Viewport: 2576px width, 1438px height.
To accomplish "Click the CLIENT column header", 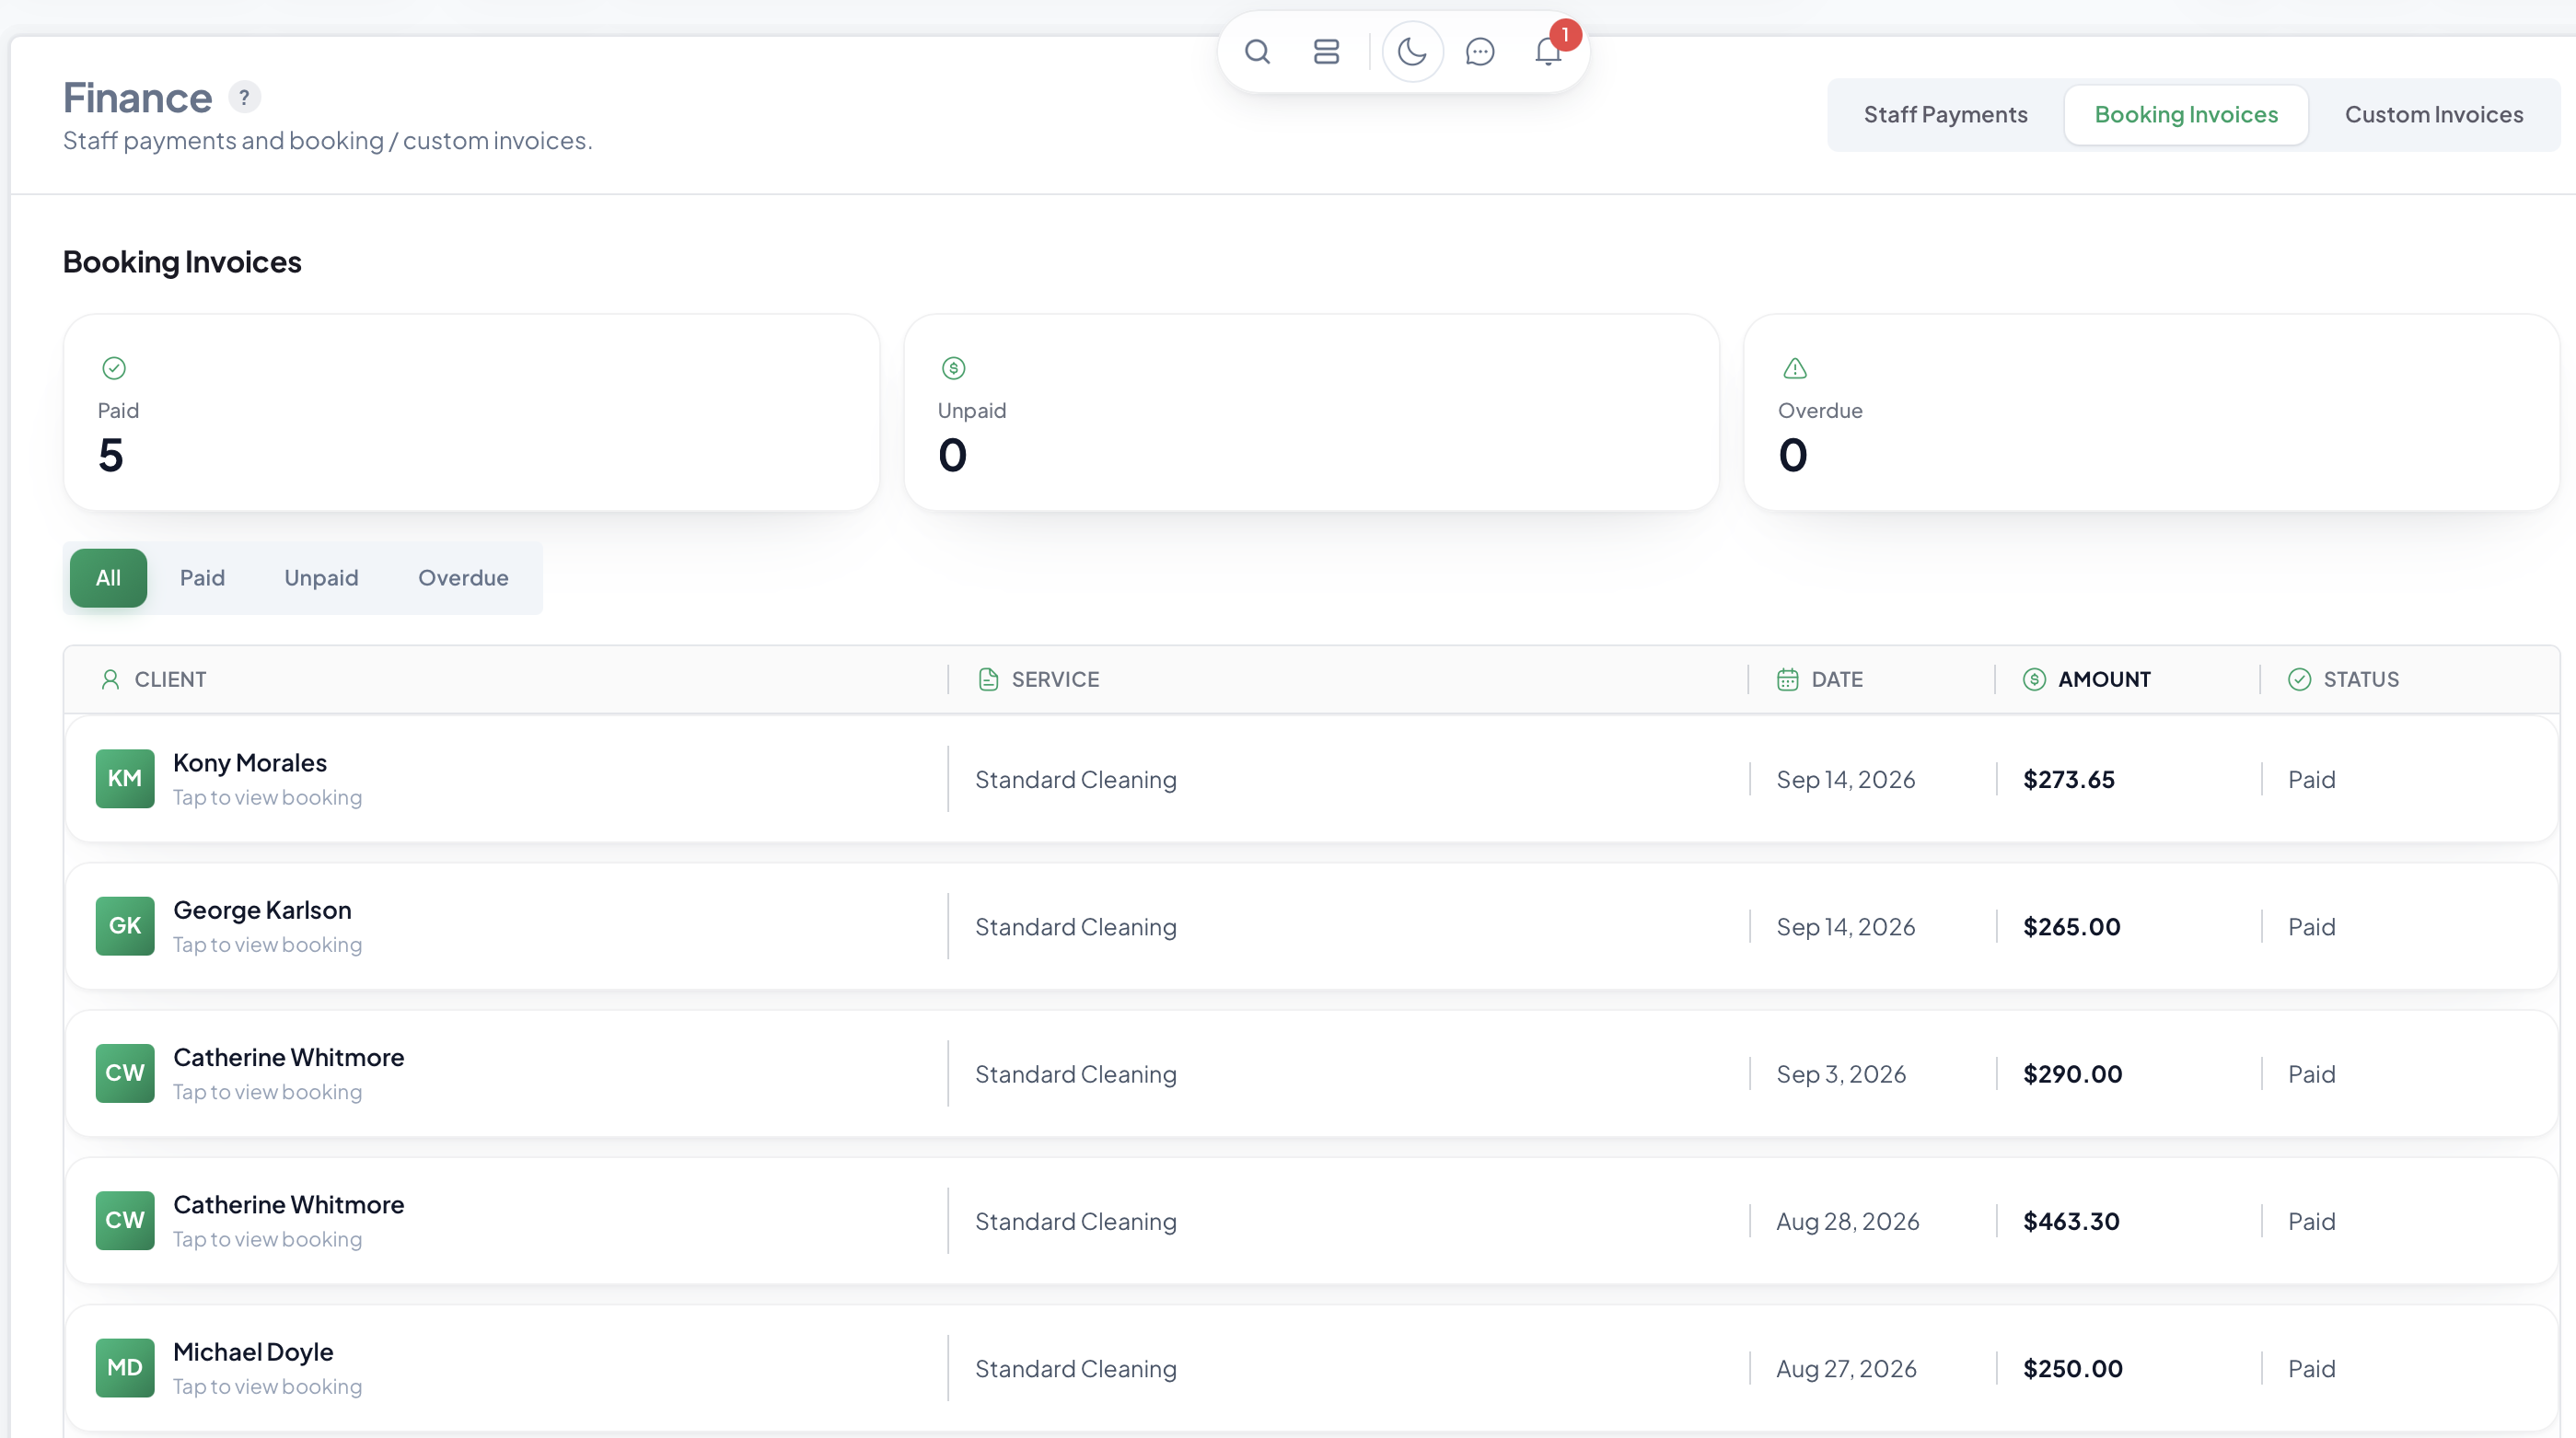I will 170,680.
